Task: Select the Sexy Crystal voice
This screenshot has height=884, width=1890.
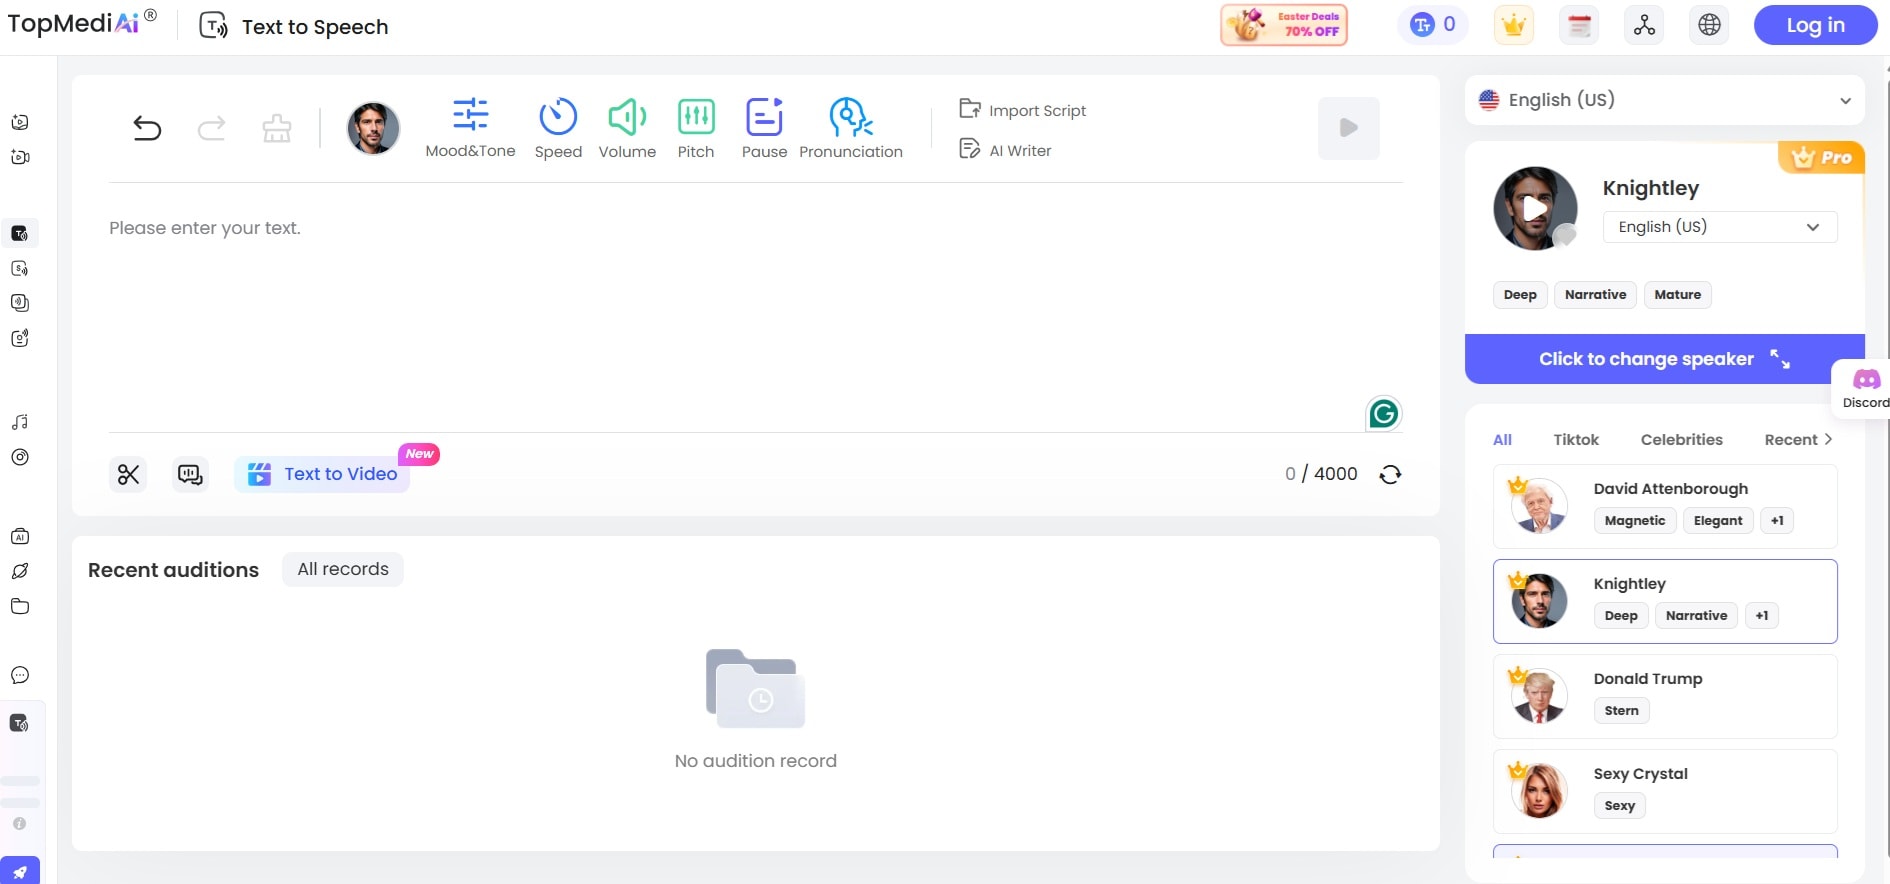Action: pyautogui.click(x=1665, y=791)
